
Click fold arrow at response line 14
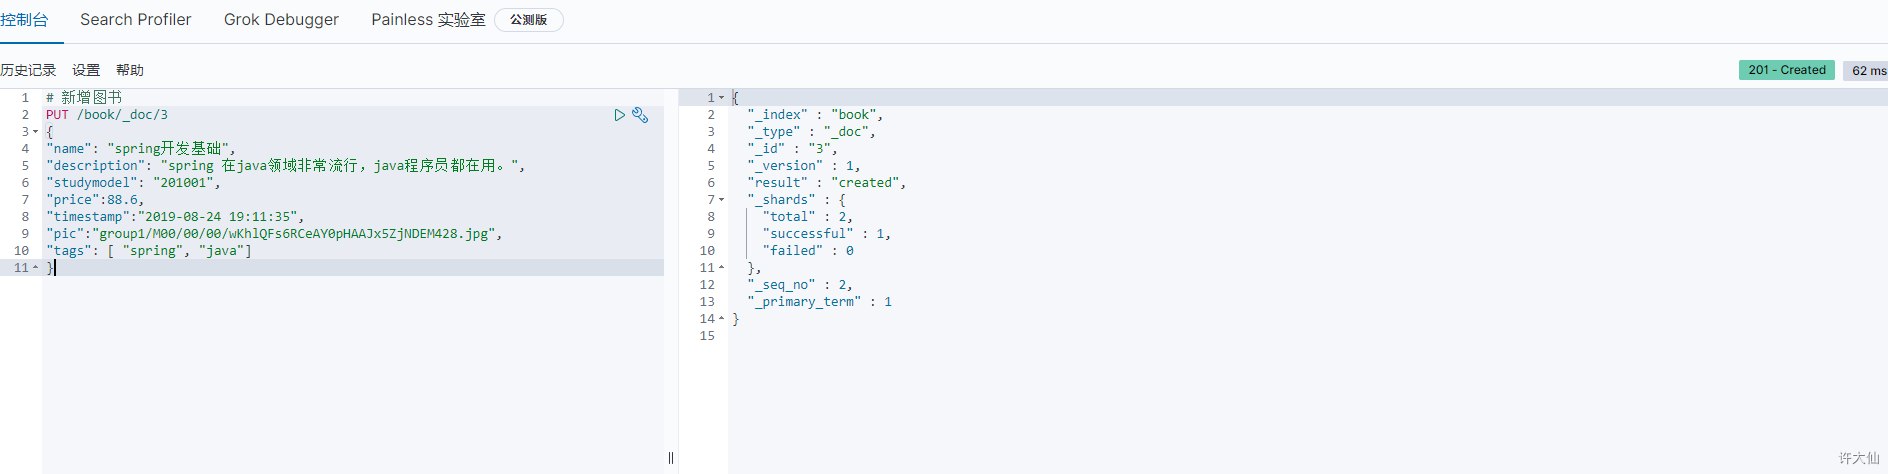(x=721, y=319)
